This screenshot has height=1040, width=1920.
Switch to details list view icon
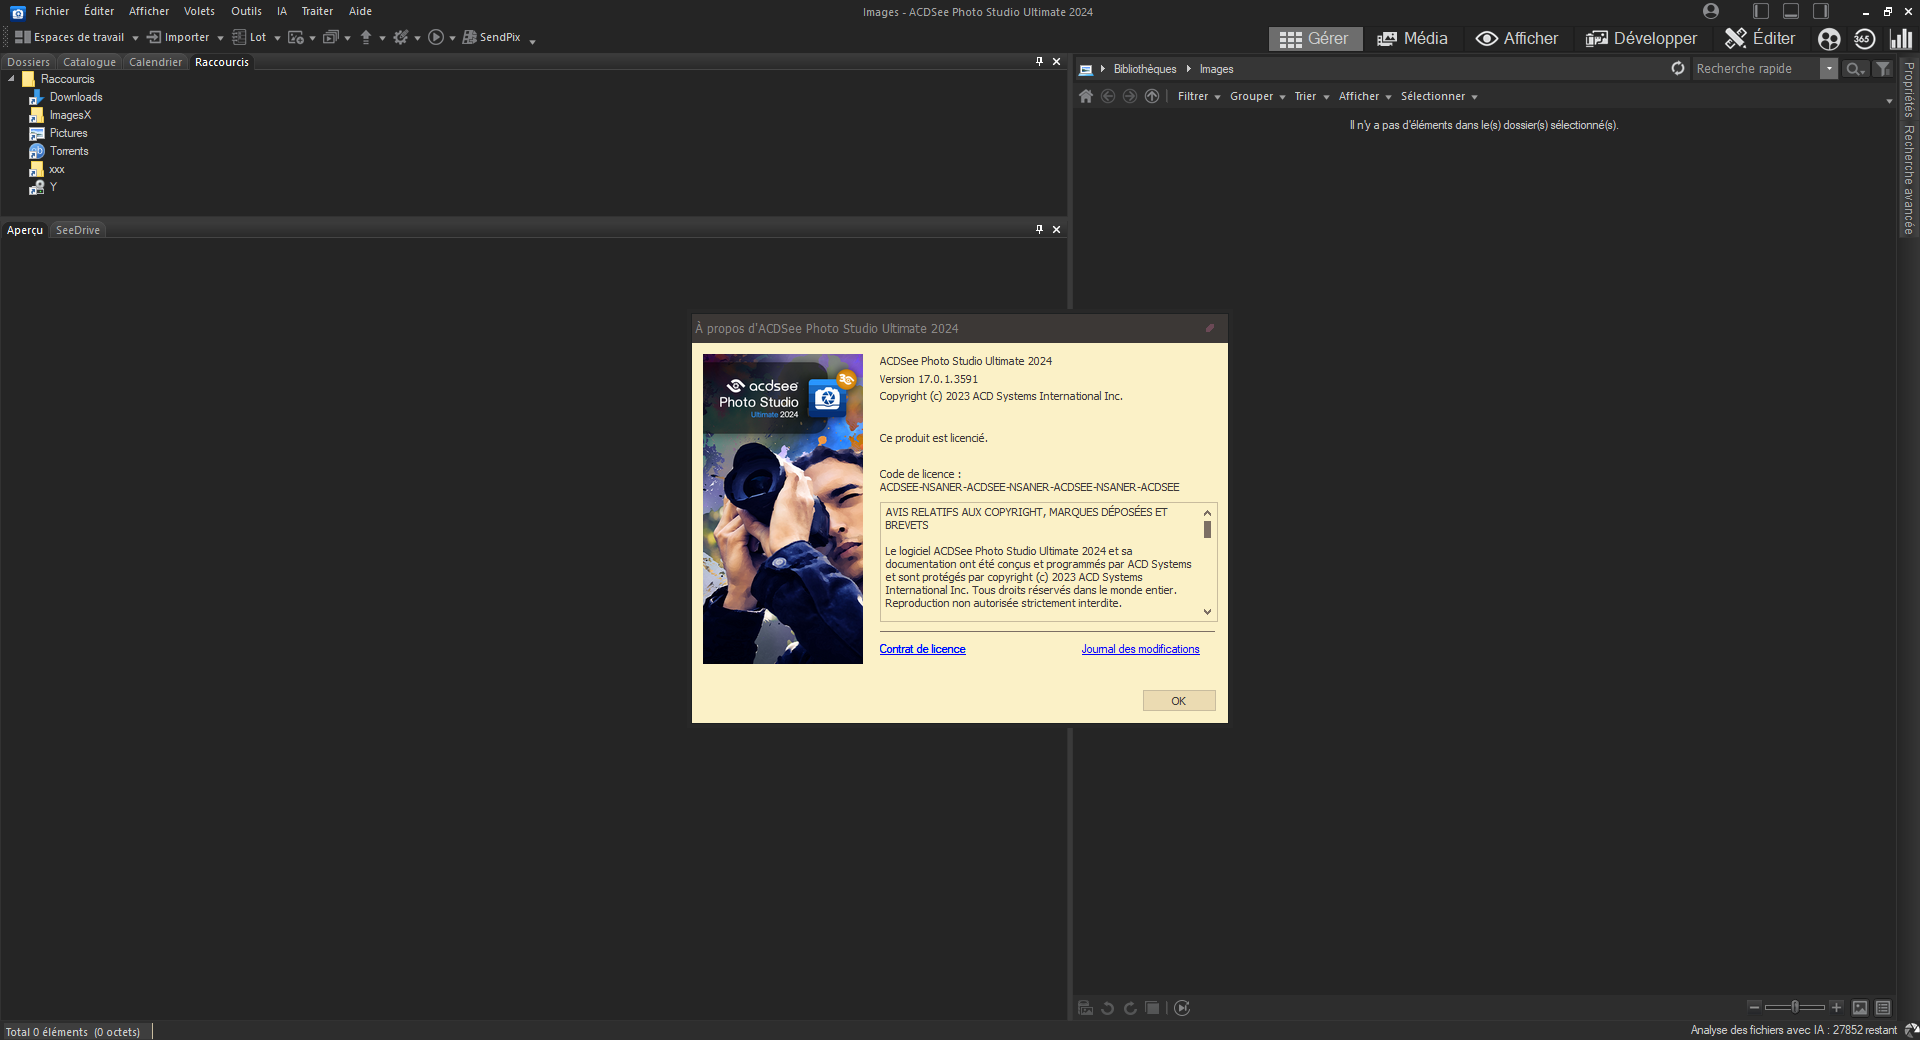[x=1883, y=1008]
